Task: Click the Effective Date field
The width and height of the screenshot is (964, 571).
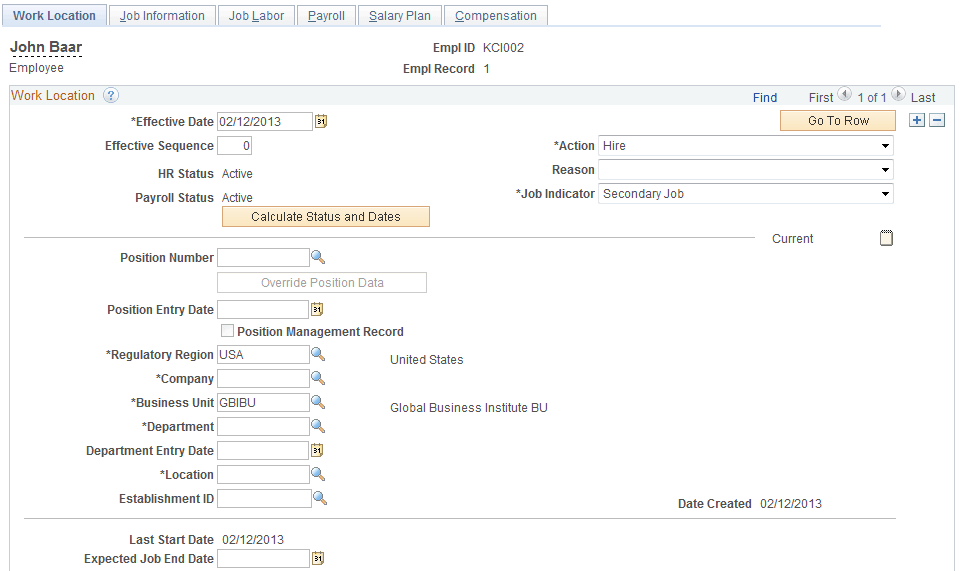Action: click(265, 121)
